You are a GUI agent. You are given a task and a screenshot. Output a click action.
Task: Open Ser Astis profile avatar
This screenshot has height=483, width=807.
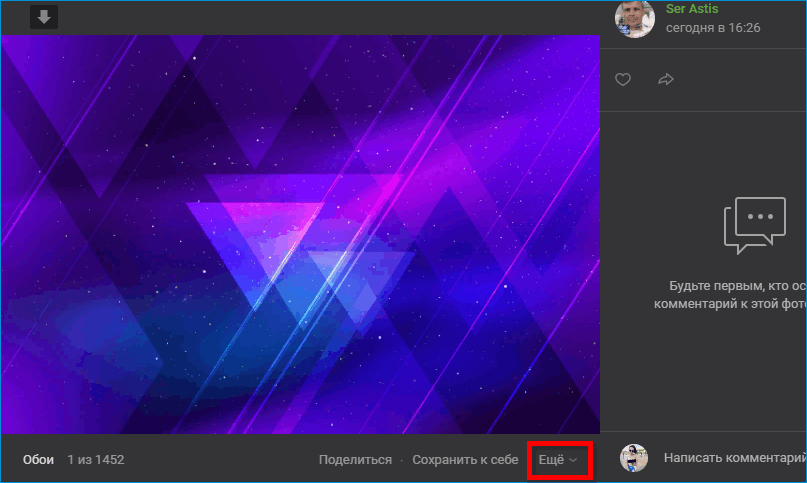tap(634, 18)
